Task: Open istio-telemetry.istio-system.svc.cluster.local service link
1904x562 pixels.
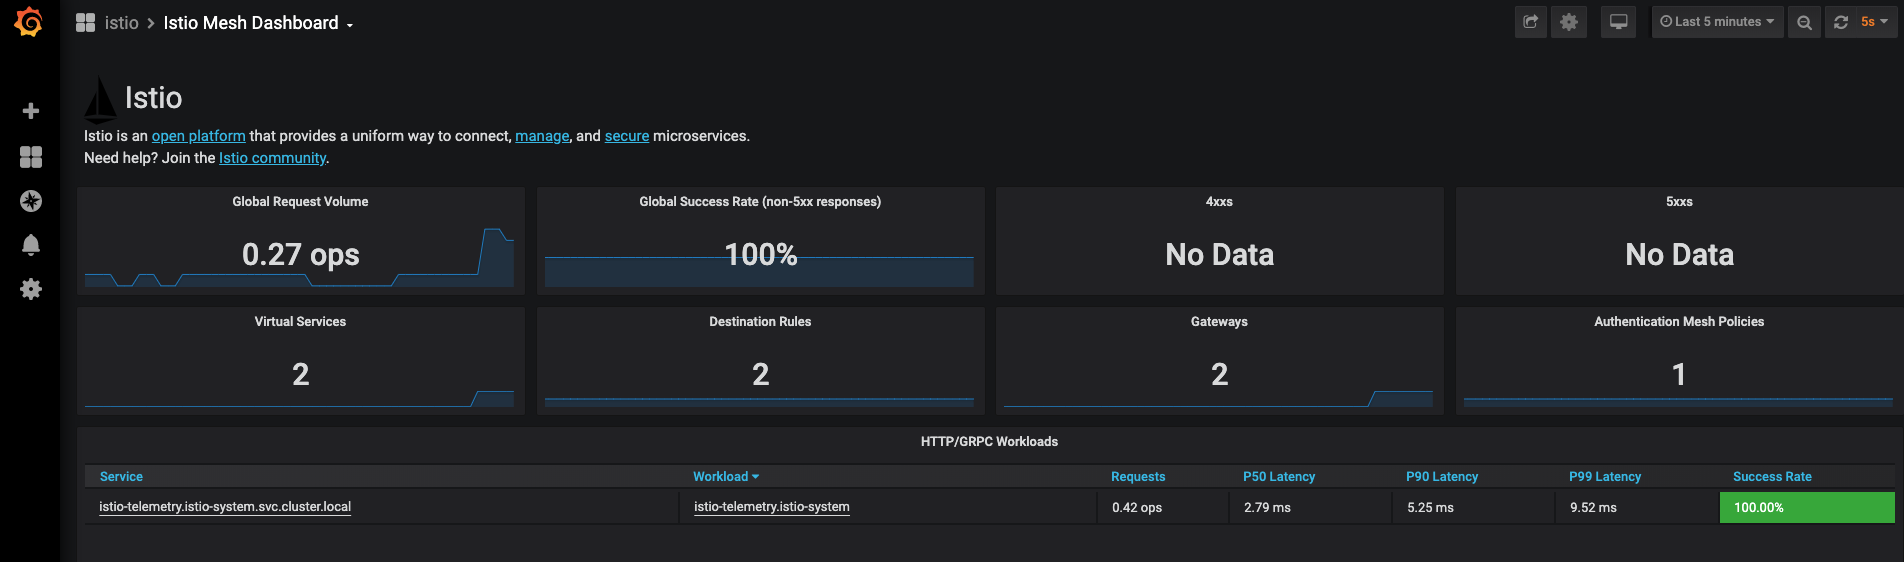Action: [225, 507]
